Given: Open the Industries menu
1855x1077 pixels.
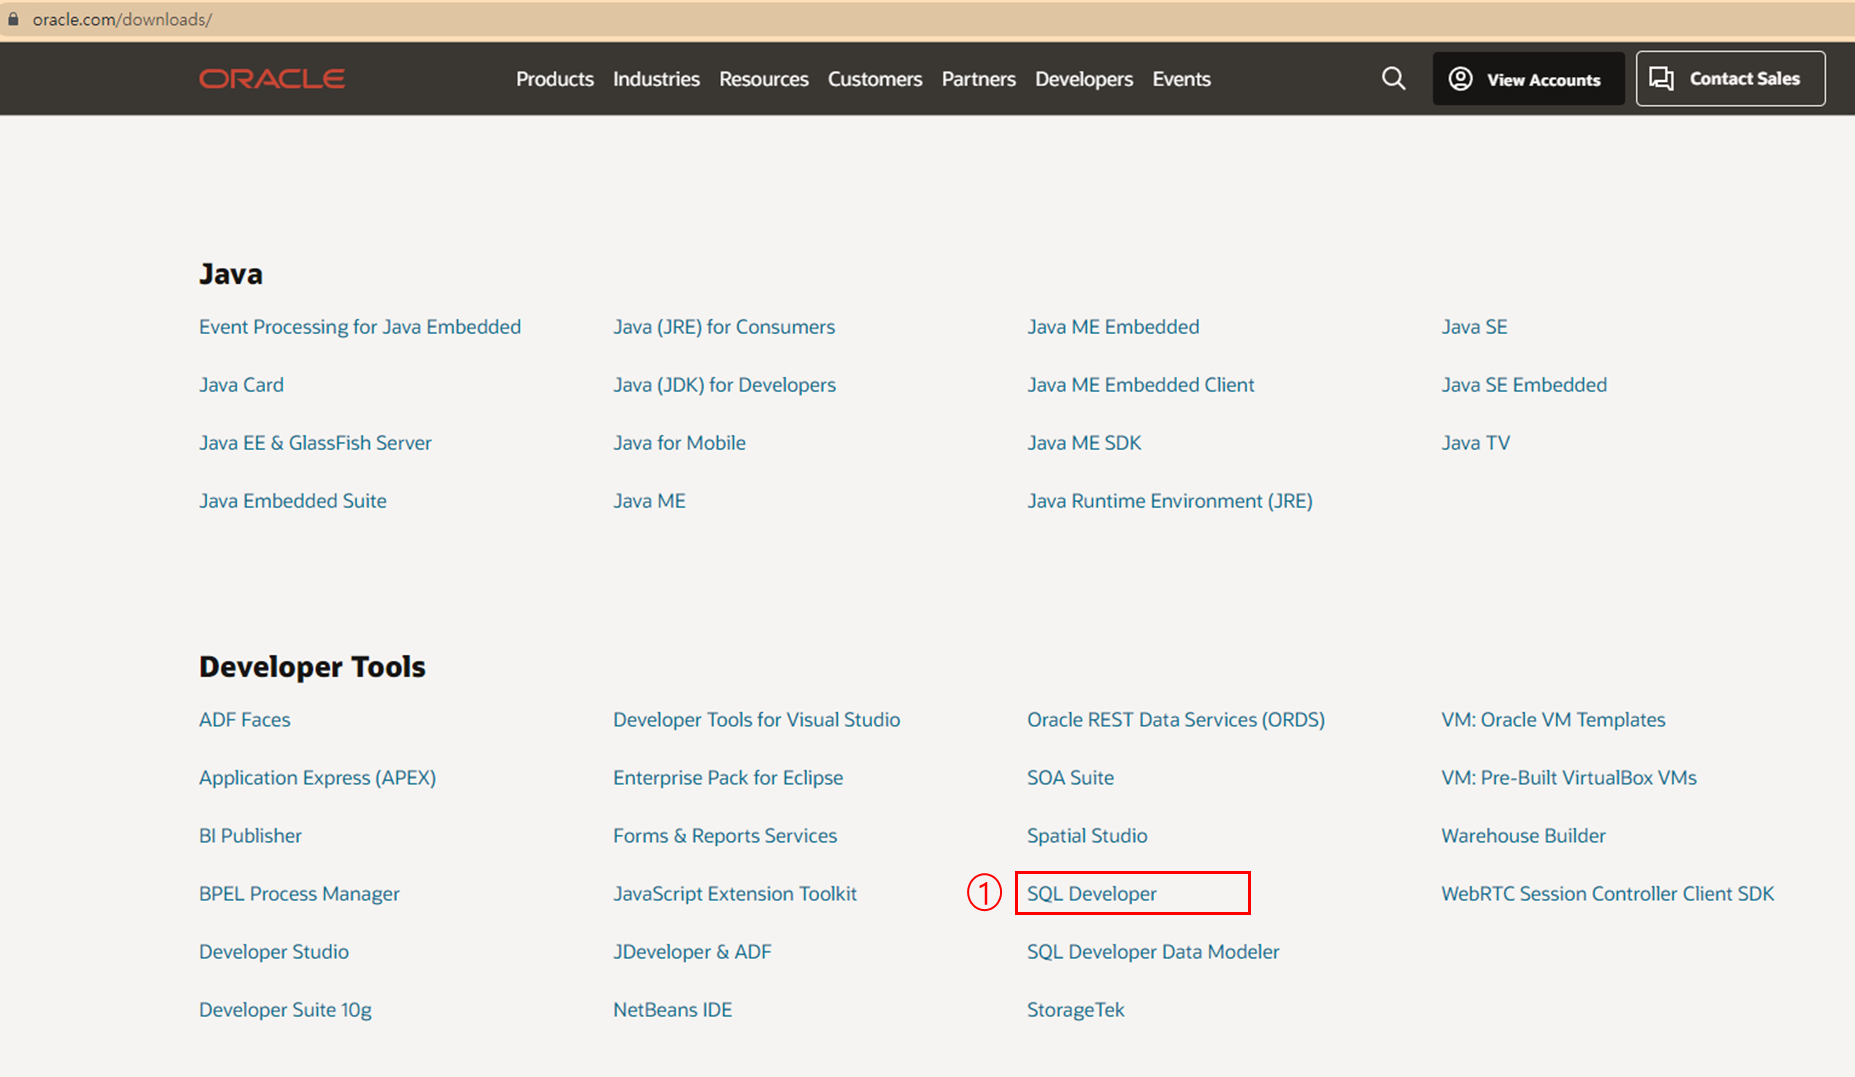Looking at the screenshot, I should (x=656, y=79).
